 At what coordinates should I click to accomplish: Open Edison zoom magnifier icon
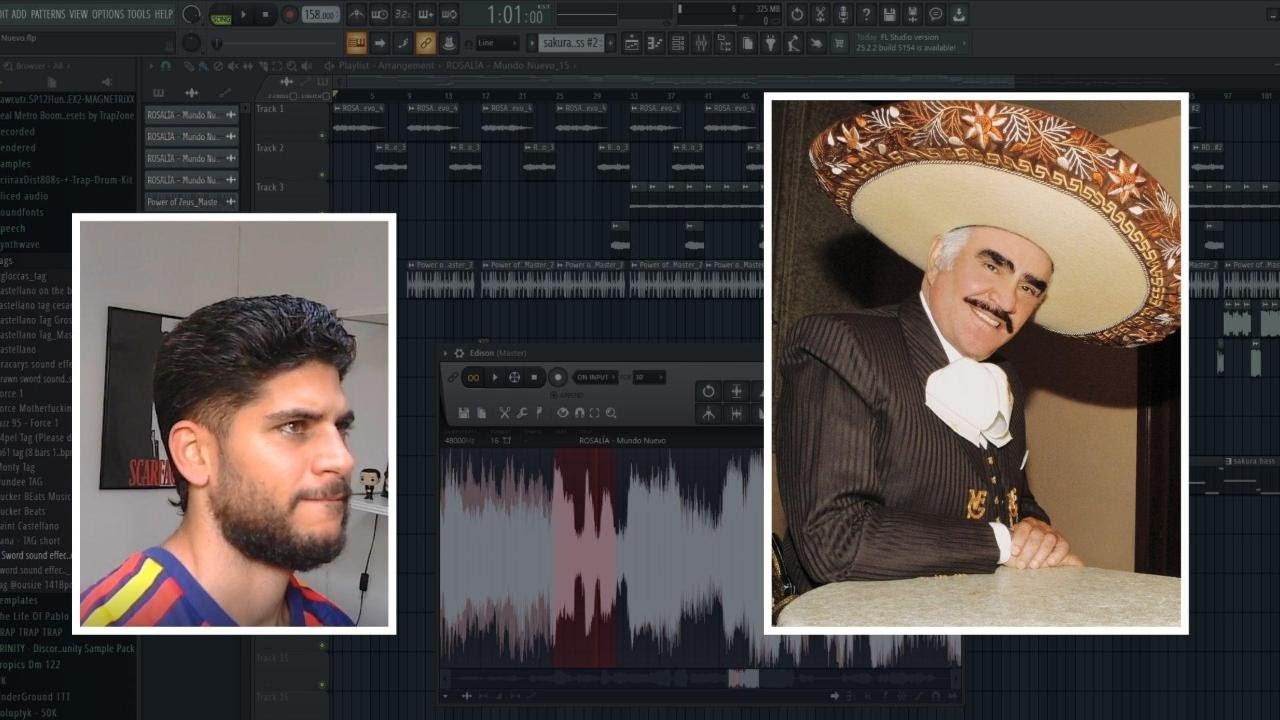611,413
